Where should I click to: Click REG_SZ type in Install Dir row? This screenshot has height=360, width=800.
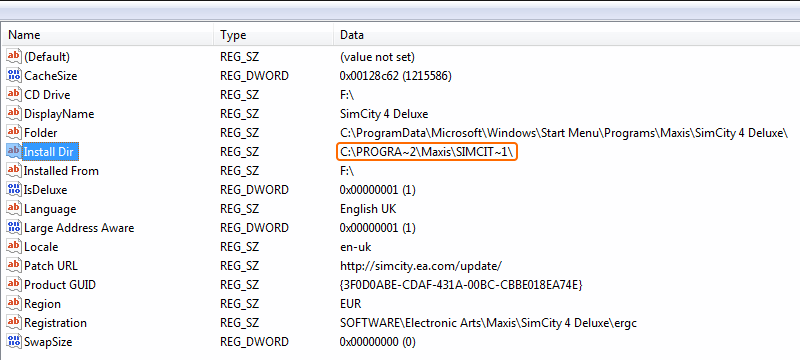[x=239, y=152]
